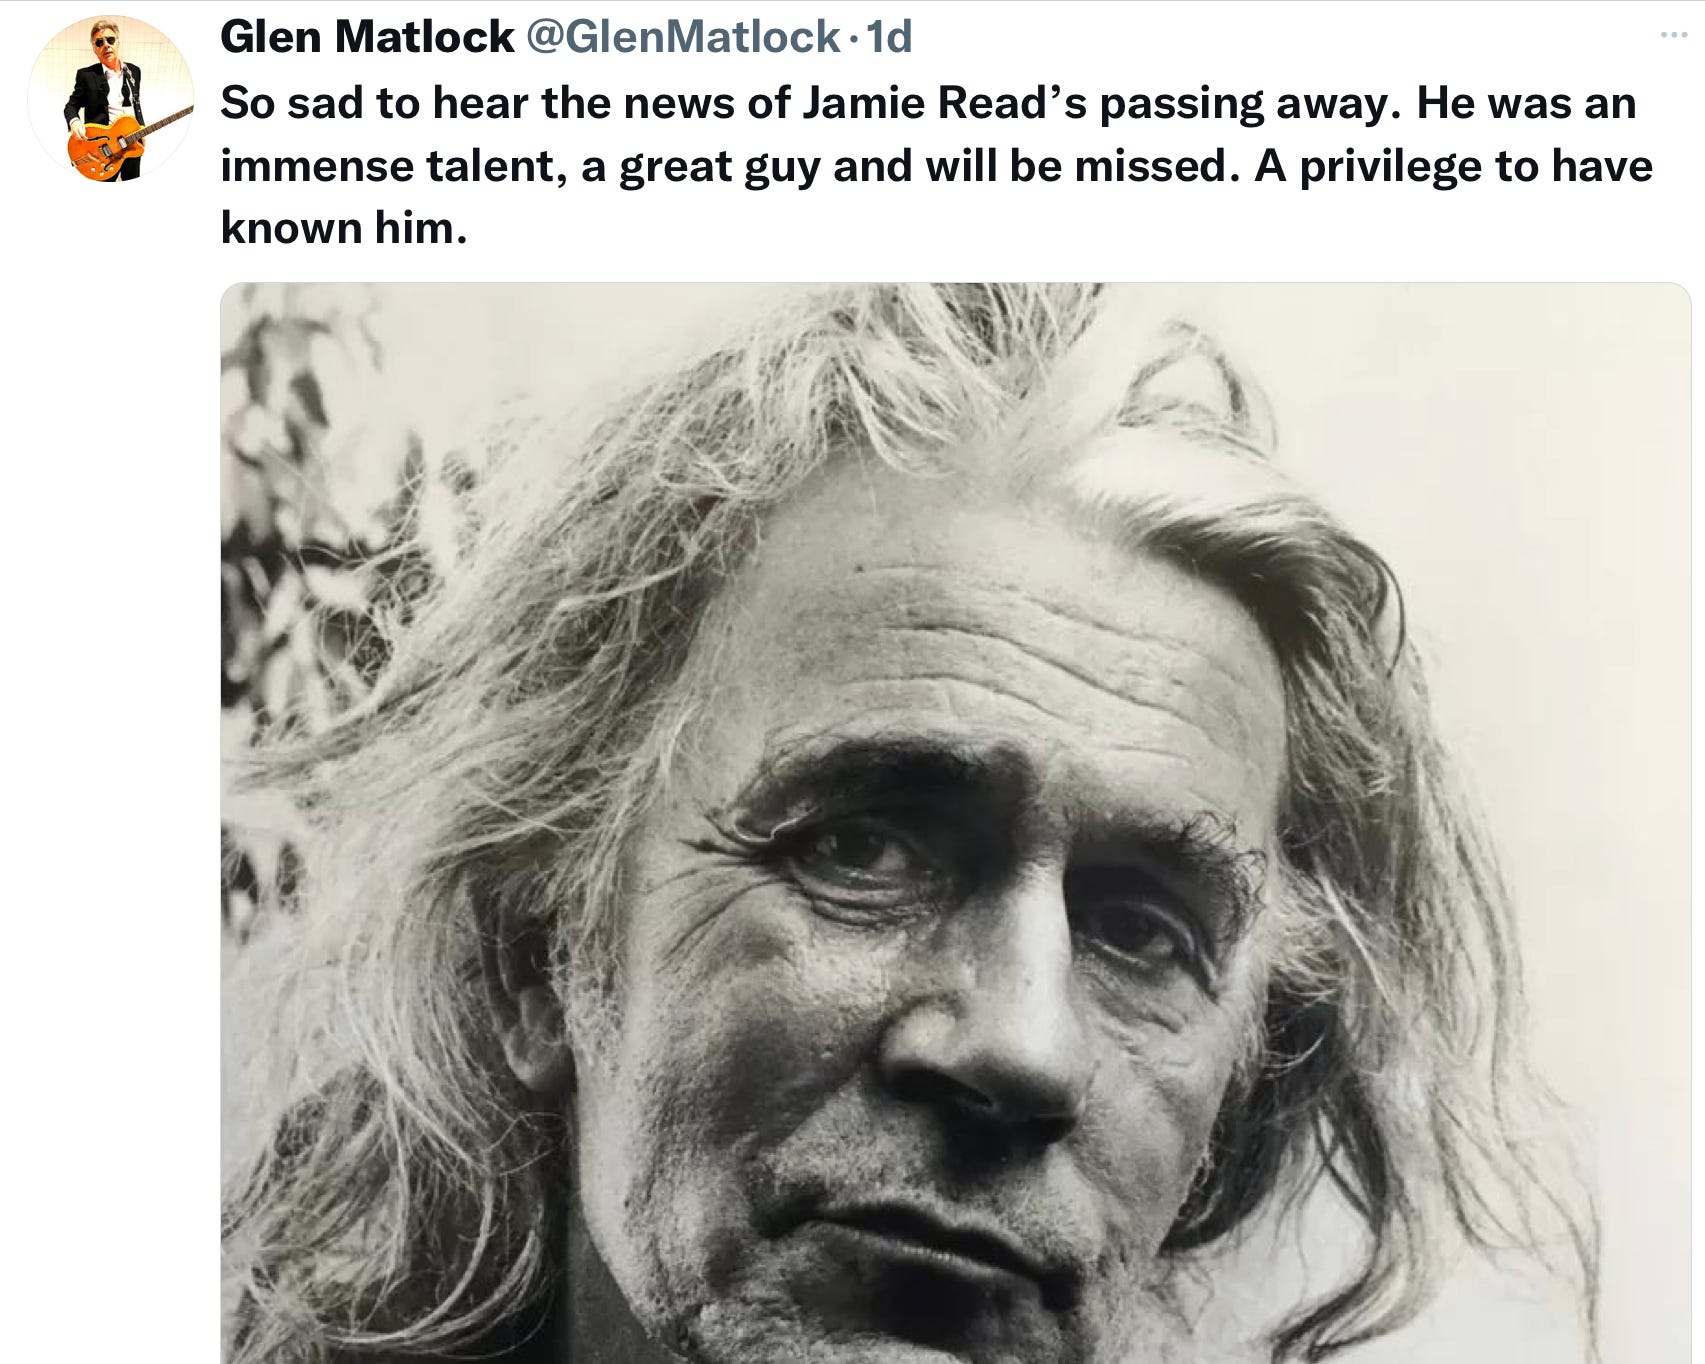
Task: Open the tweet via its "1d" timestamp
Action: (x=888, y=37)
